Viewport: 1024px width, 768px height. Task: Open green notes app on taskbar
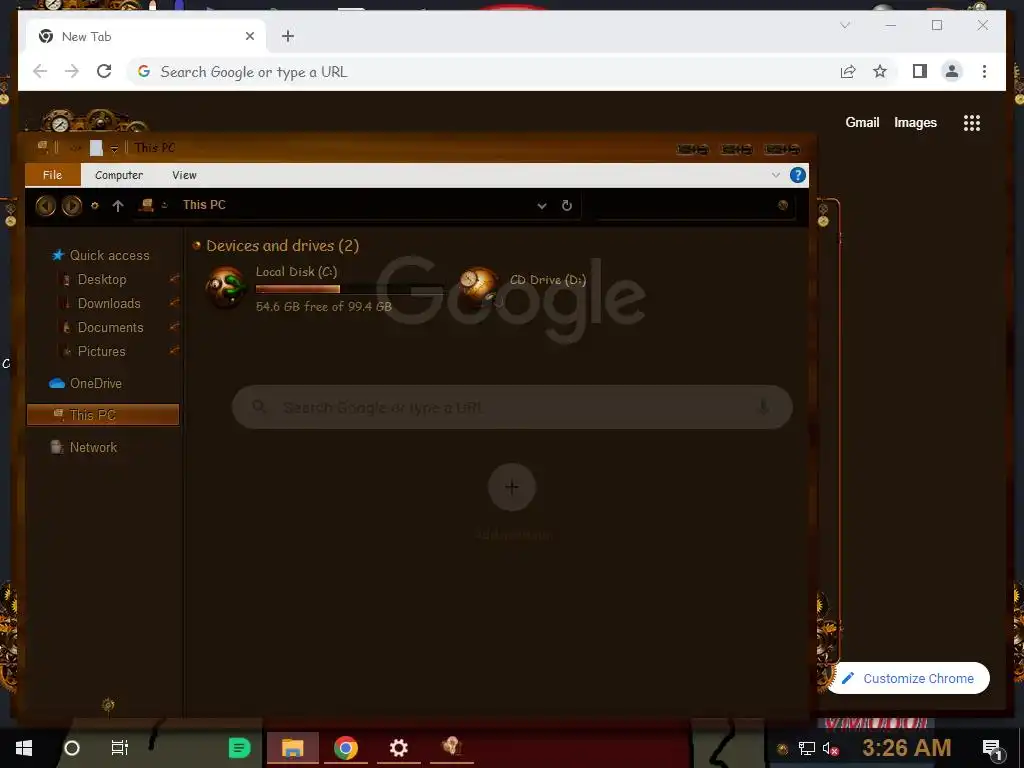point(239,748)
